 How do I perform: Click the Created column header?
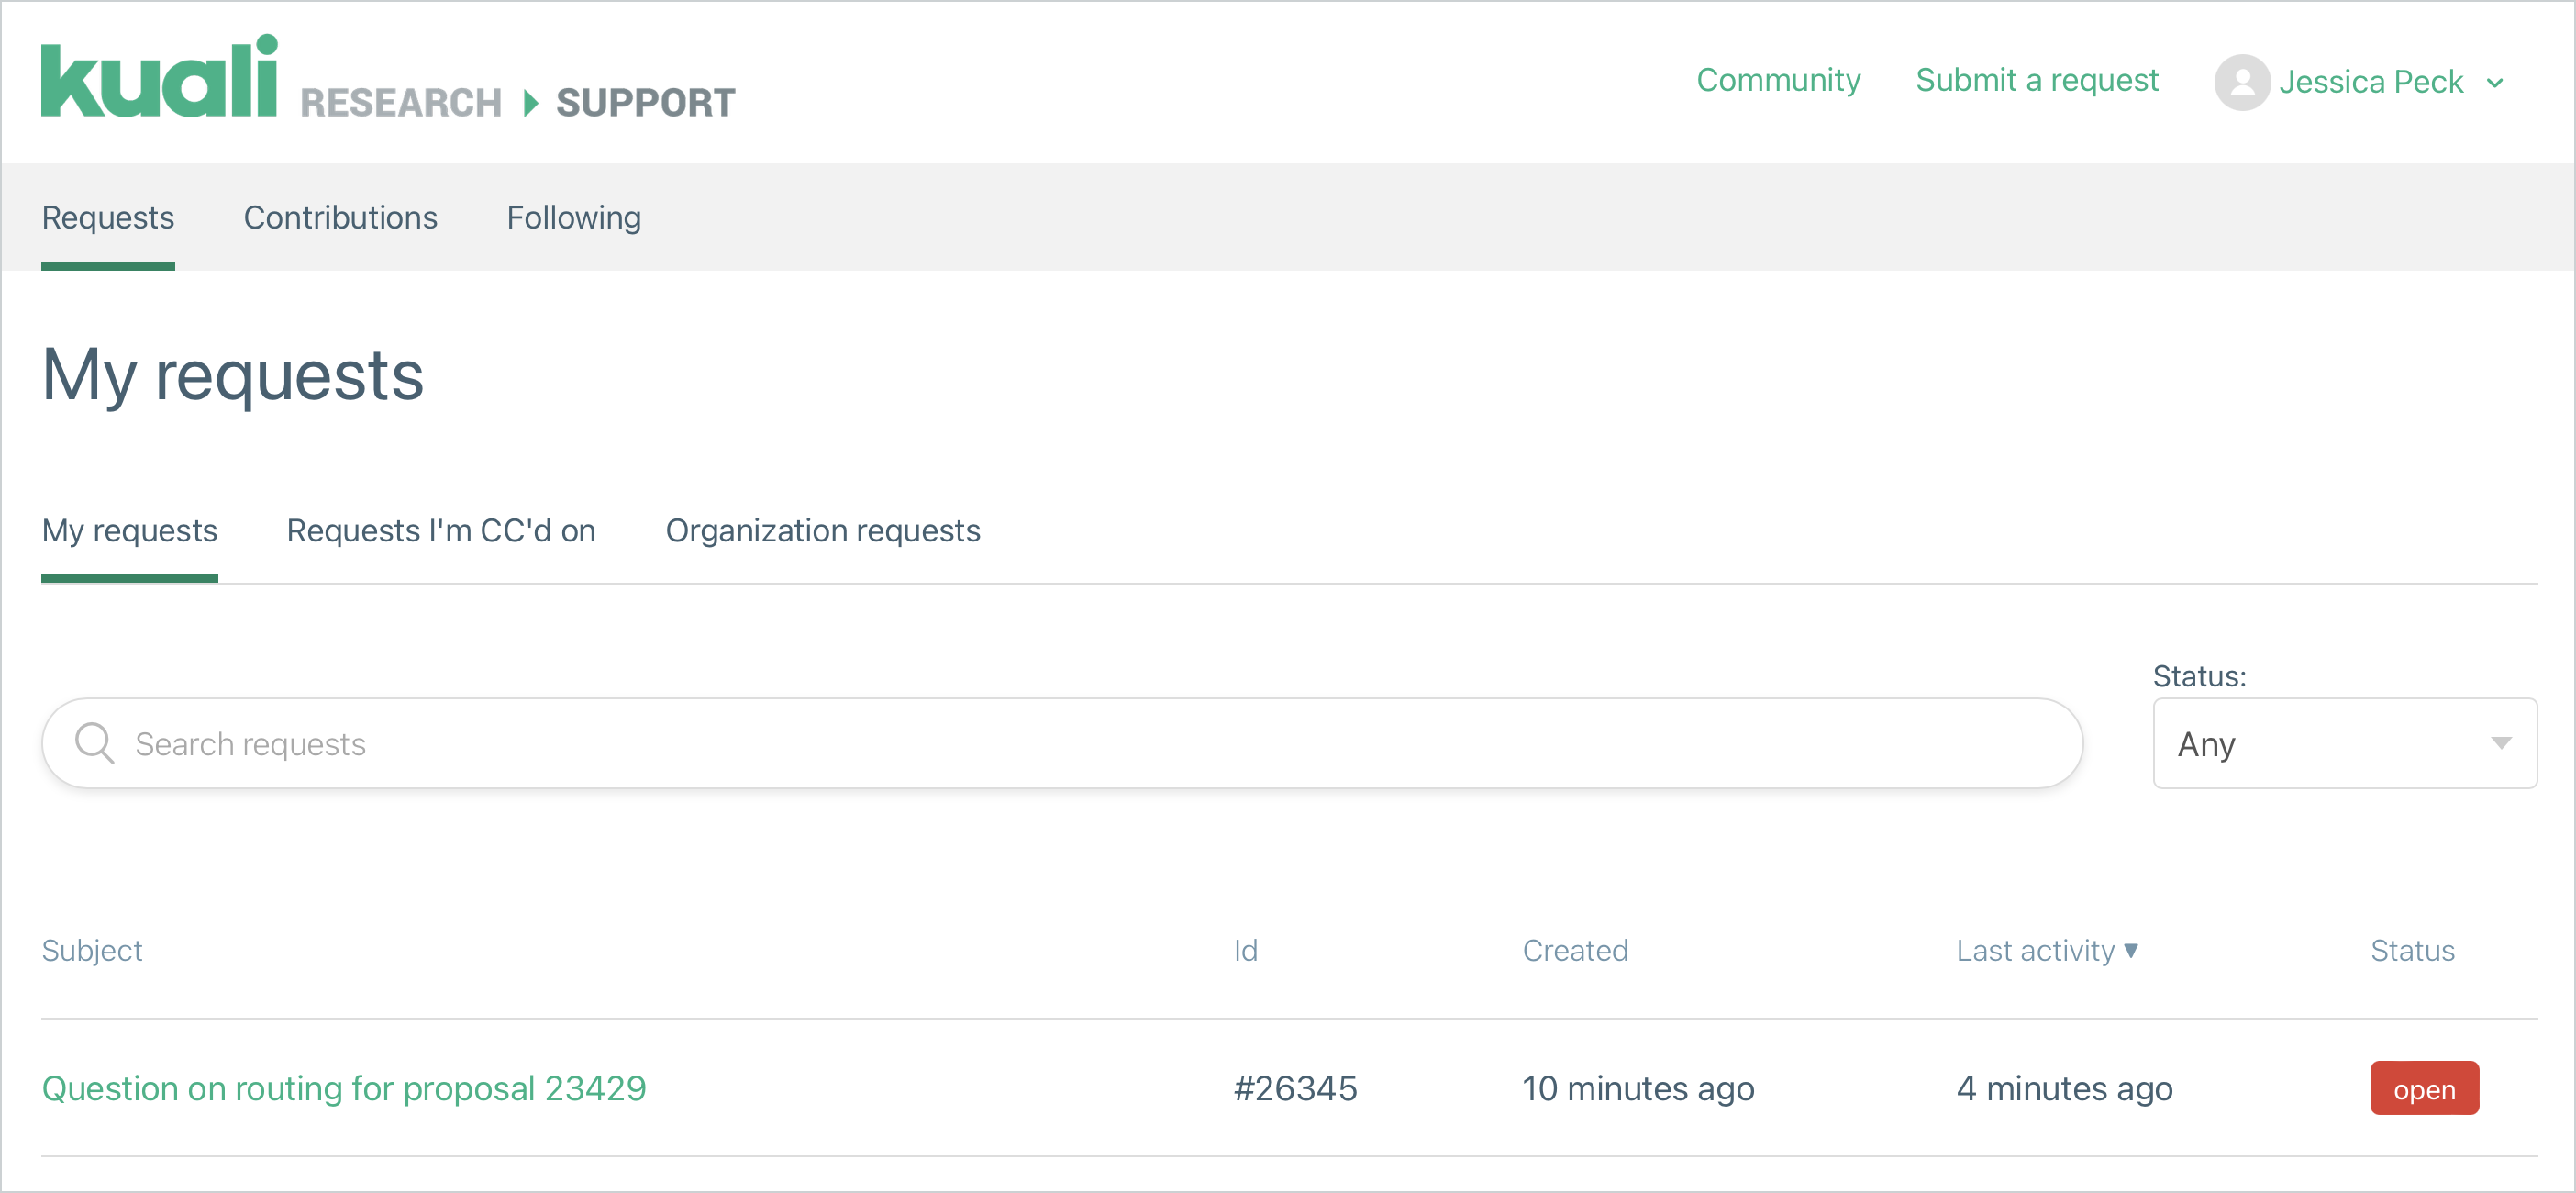click(x=1574, y=951)
